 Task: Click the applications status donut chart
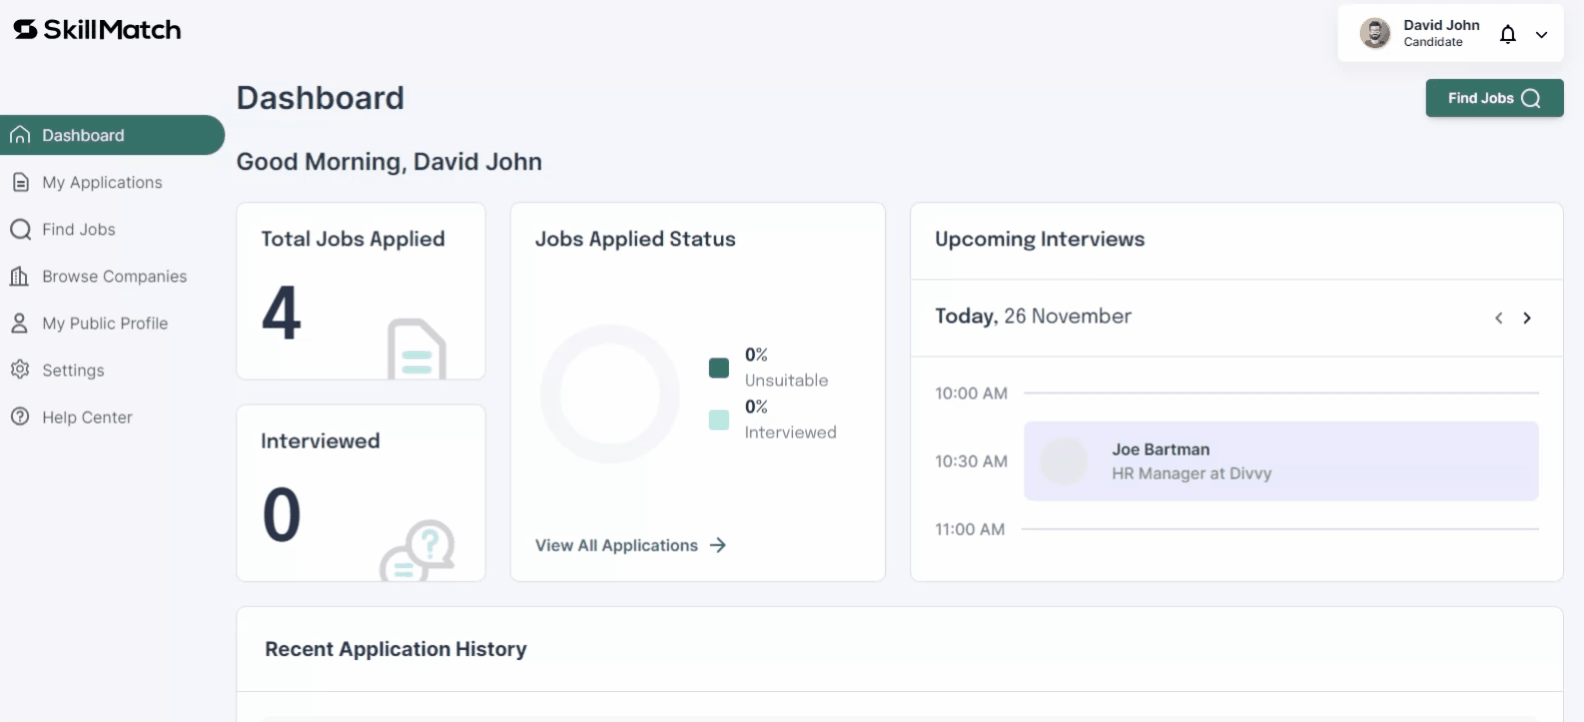coord(610,394)
